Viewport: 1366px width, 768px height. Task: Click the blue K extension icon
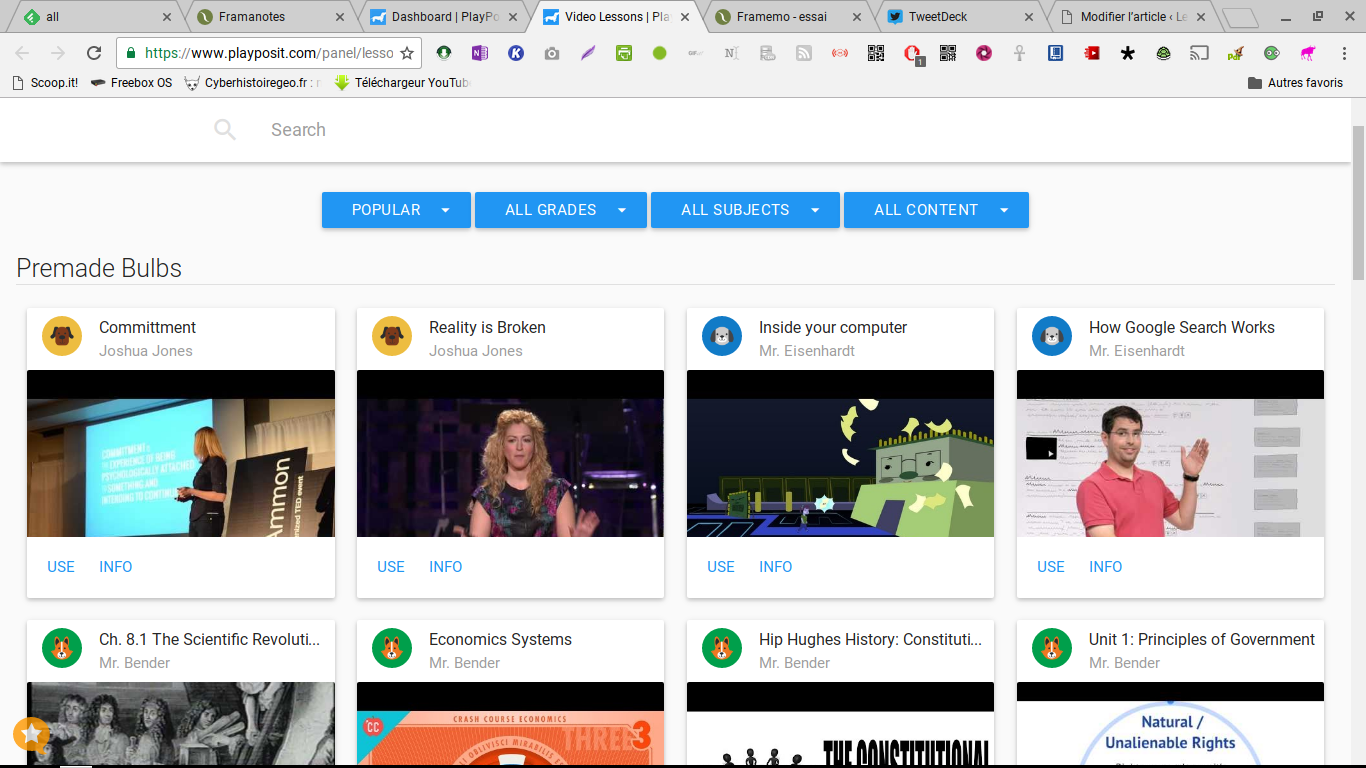pos(516,53)
